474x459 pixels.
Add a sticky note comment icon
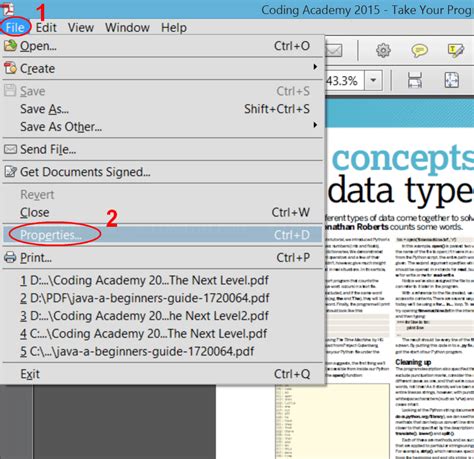[419, 51]
